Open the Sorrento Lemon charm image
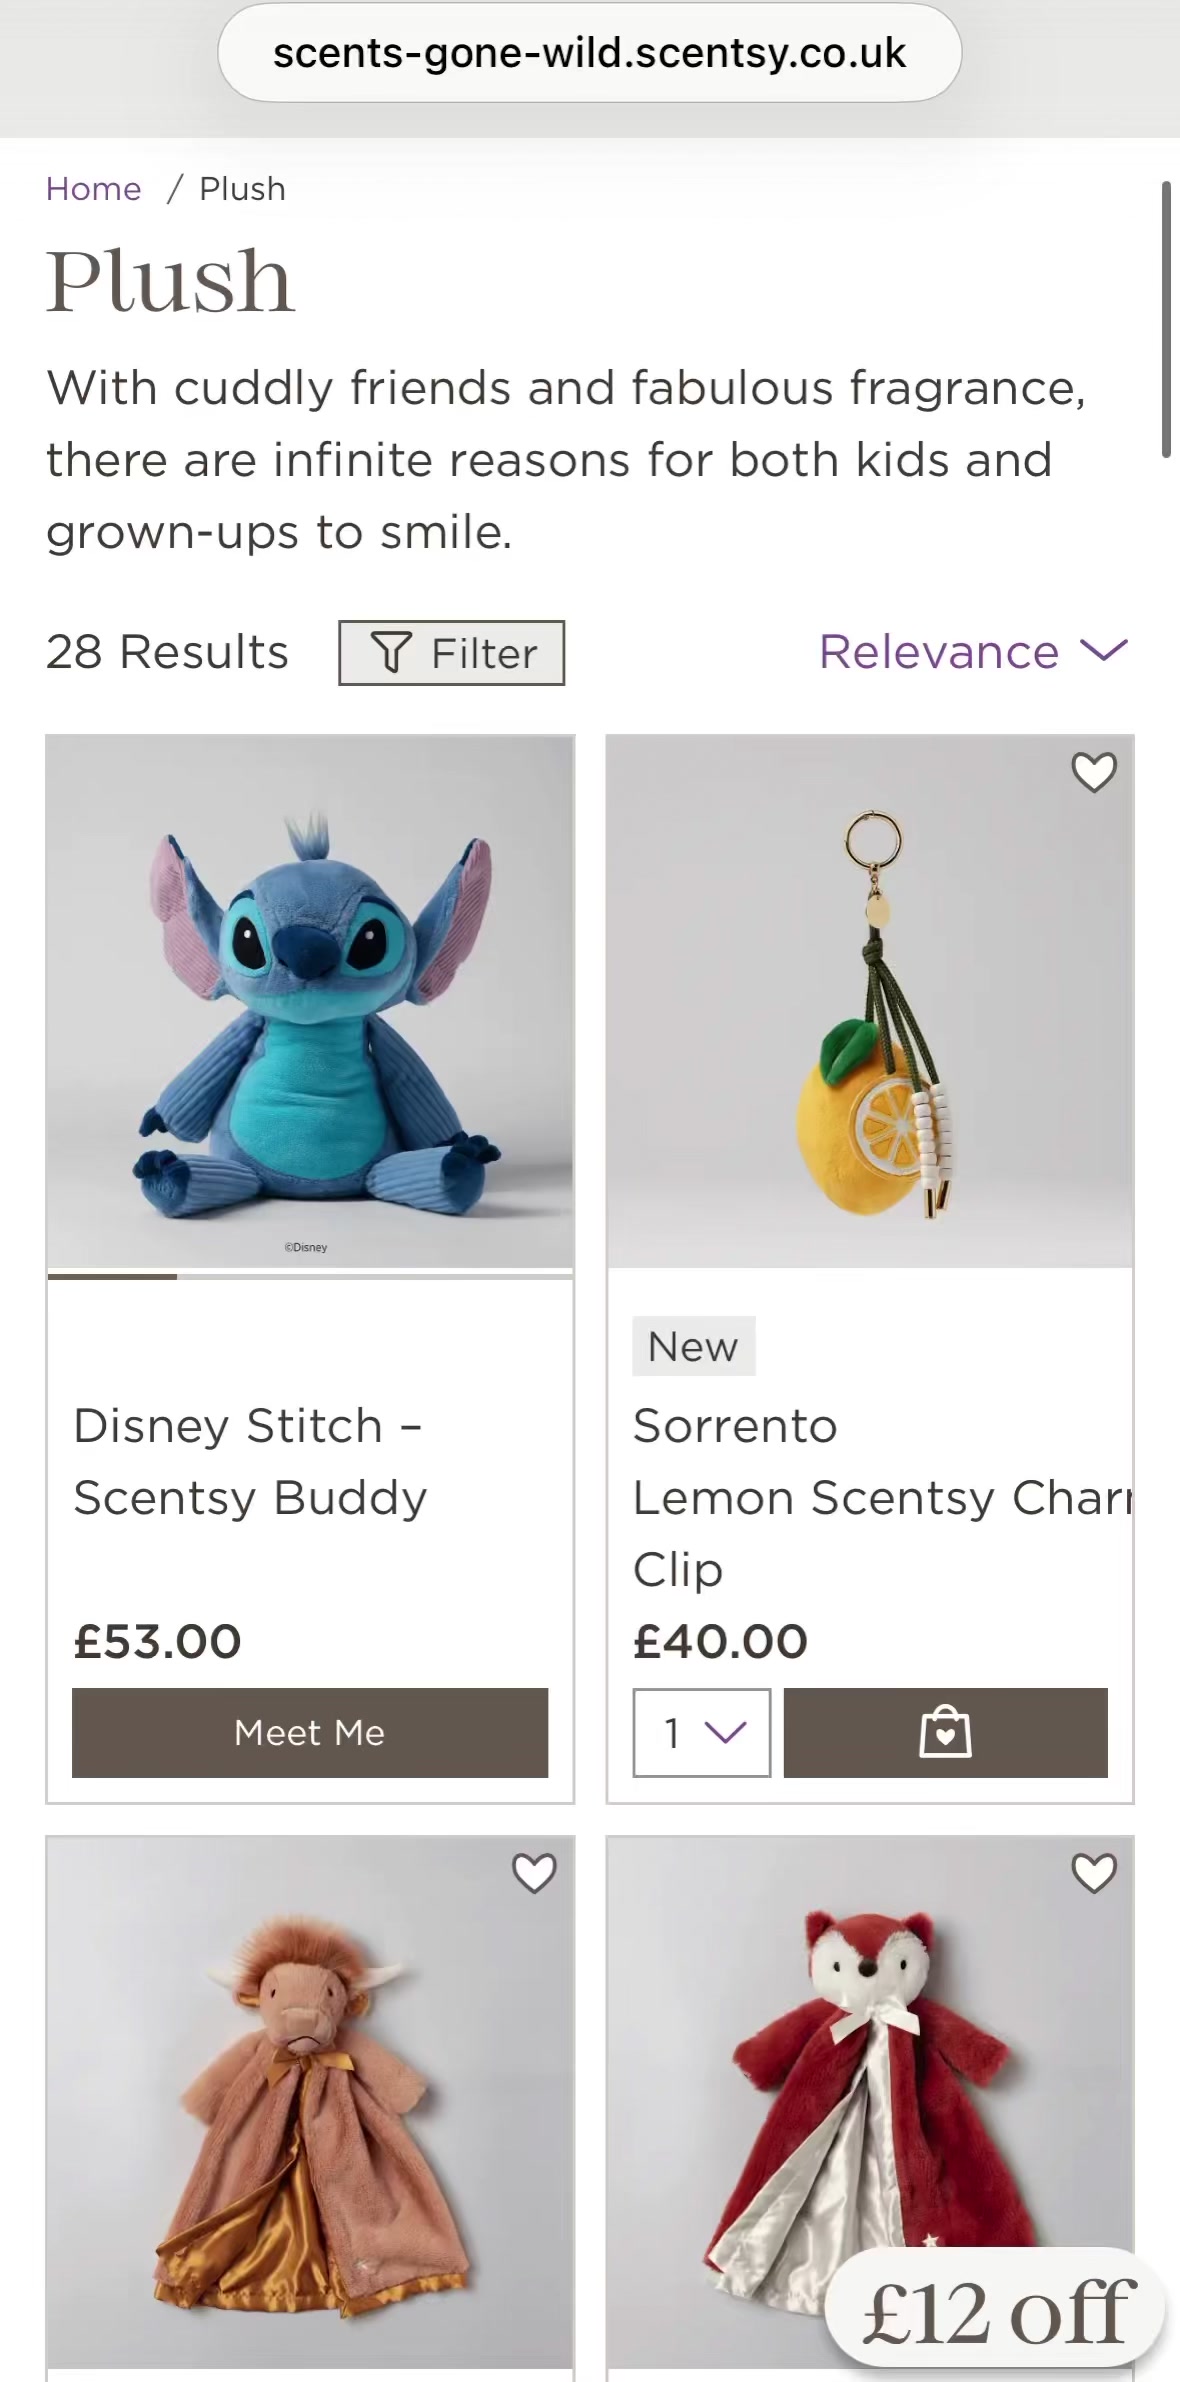Viewport: 1180px width, 2382px height. point(870,1003)
